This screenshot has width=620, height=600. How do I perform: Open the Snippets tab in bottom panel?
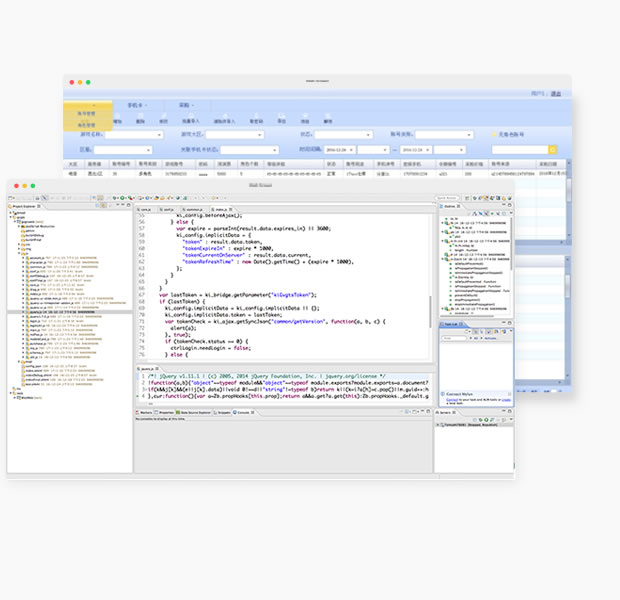click(222, 413)
